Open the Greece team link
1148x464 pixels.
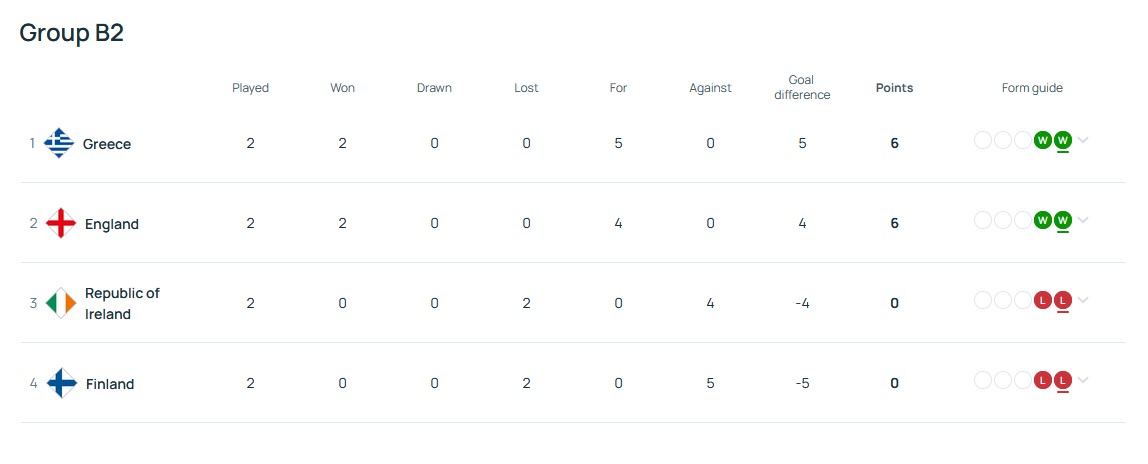point(107,144)
